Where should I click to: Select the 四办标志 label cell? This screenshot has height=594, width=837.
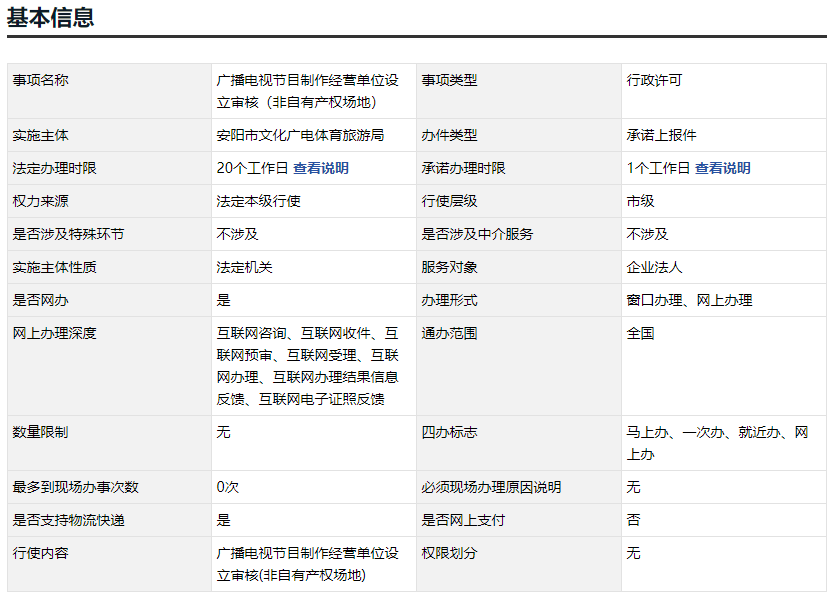[x=449, y=432]
